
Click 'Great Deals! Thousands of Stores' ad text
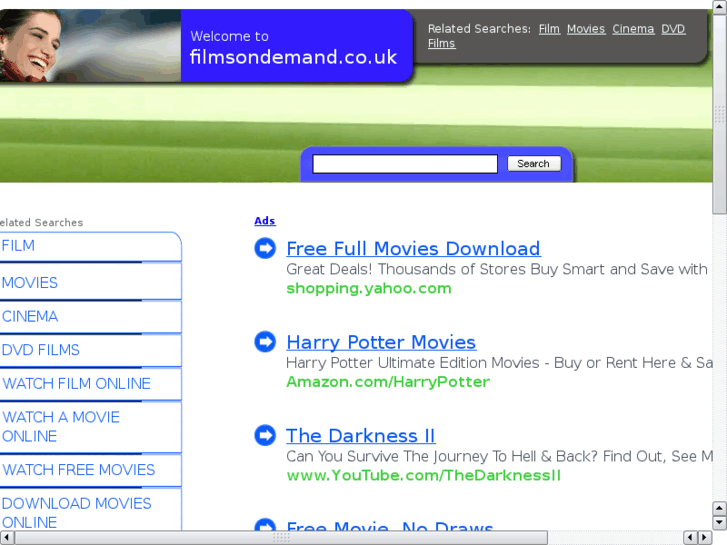[x=497, y=269]
